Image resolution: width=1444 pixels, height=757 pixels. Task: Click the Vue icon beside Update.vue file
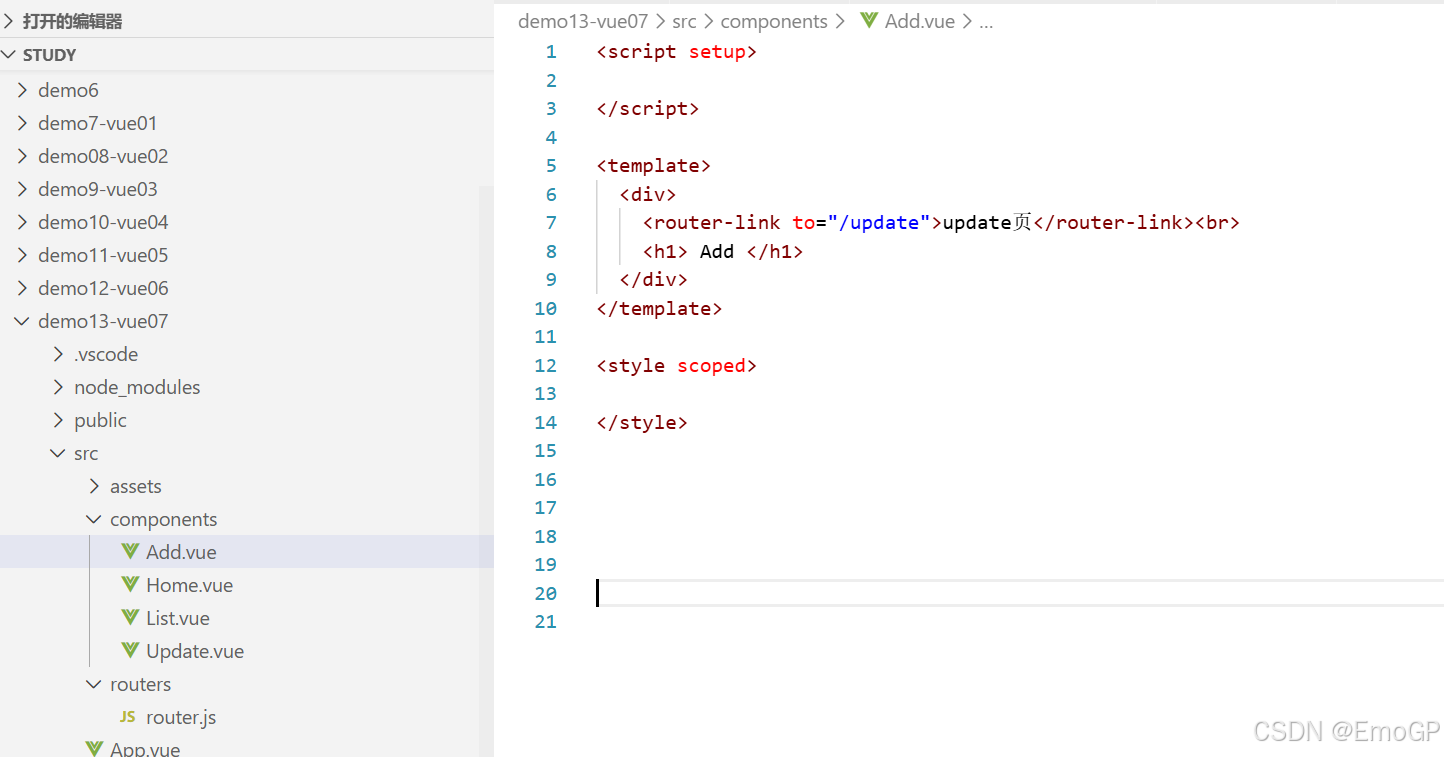pos(130,651)
